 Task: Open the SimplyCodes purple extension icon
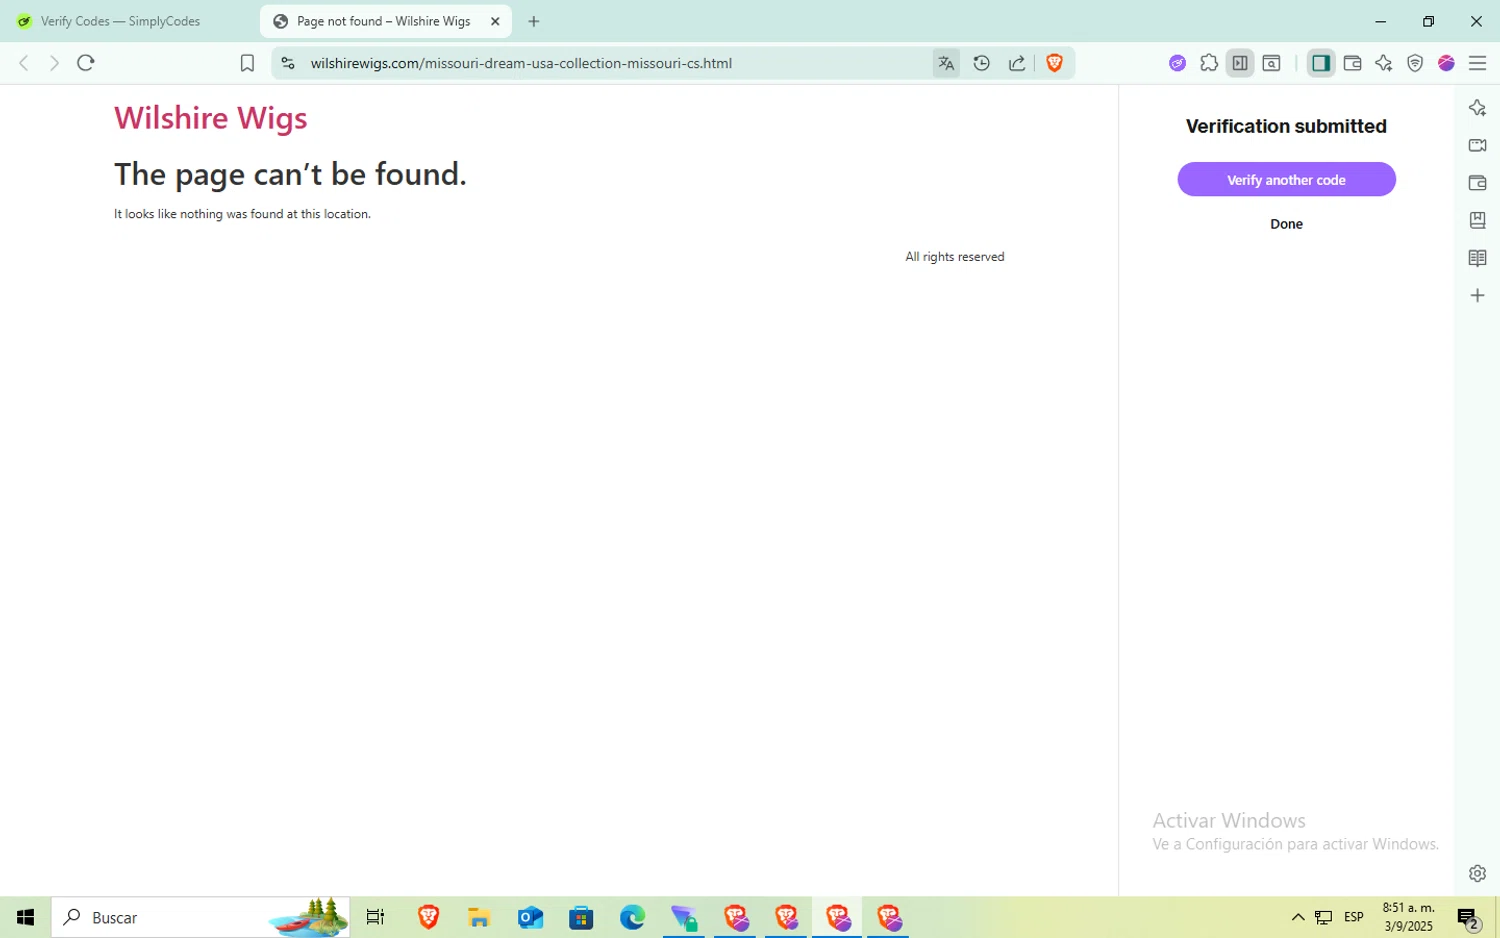coord(1177,63)
